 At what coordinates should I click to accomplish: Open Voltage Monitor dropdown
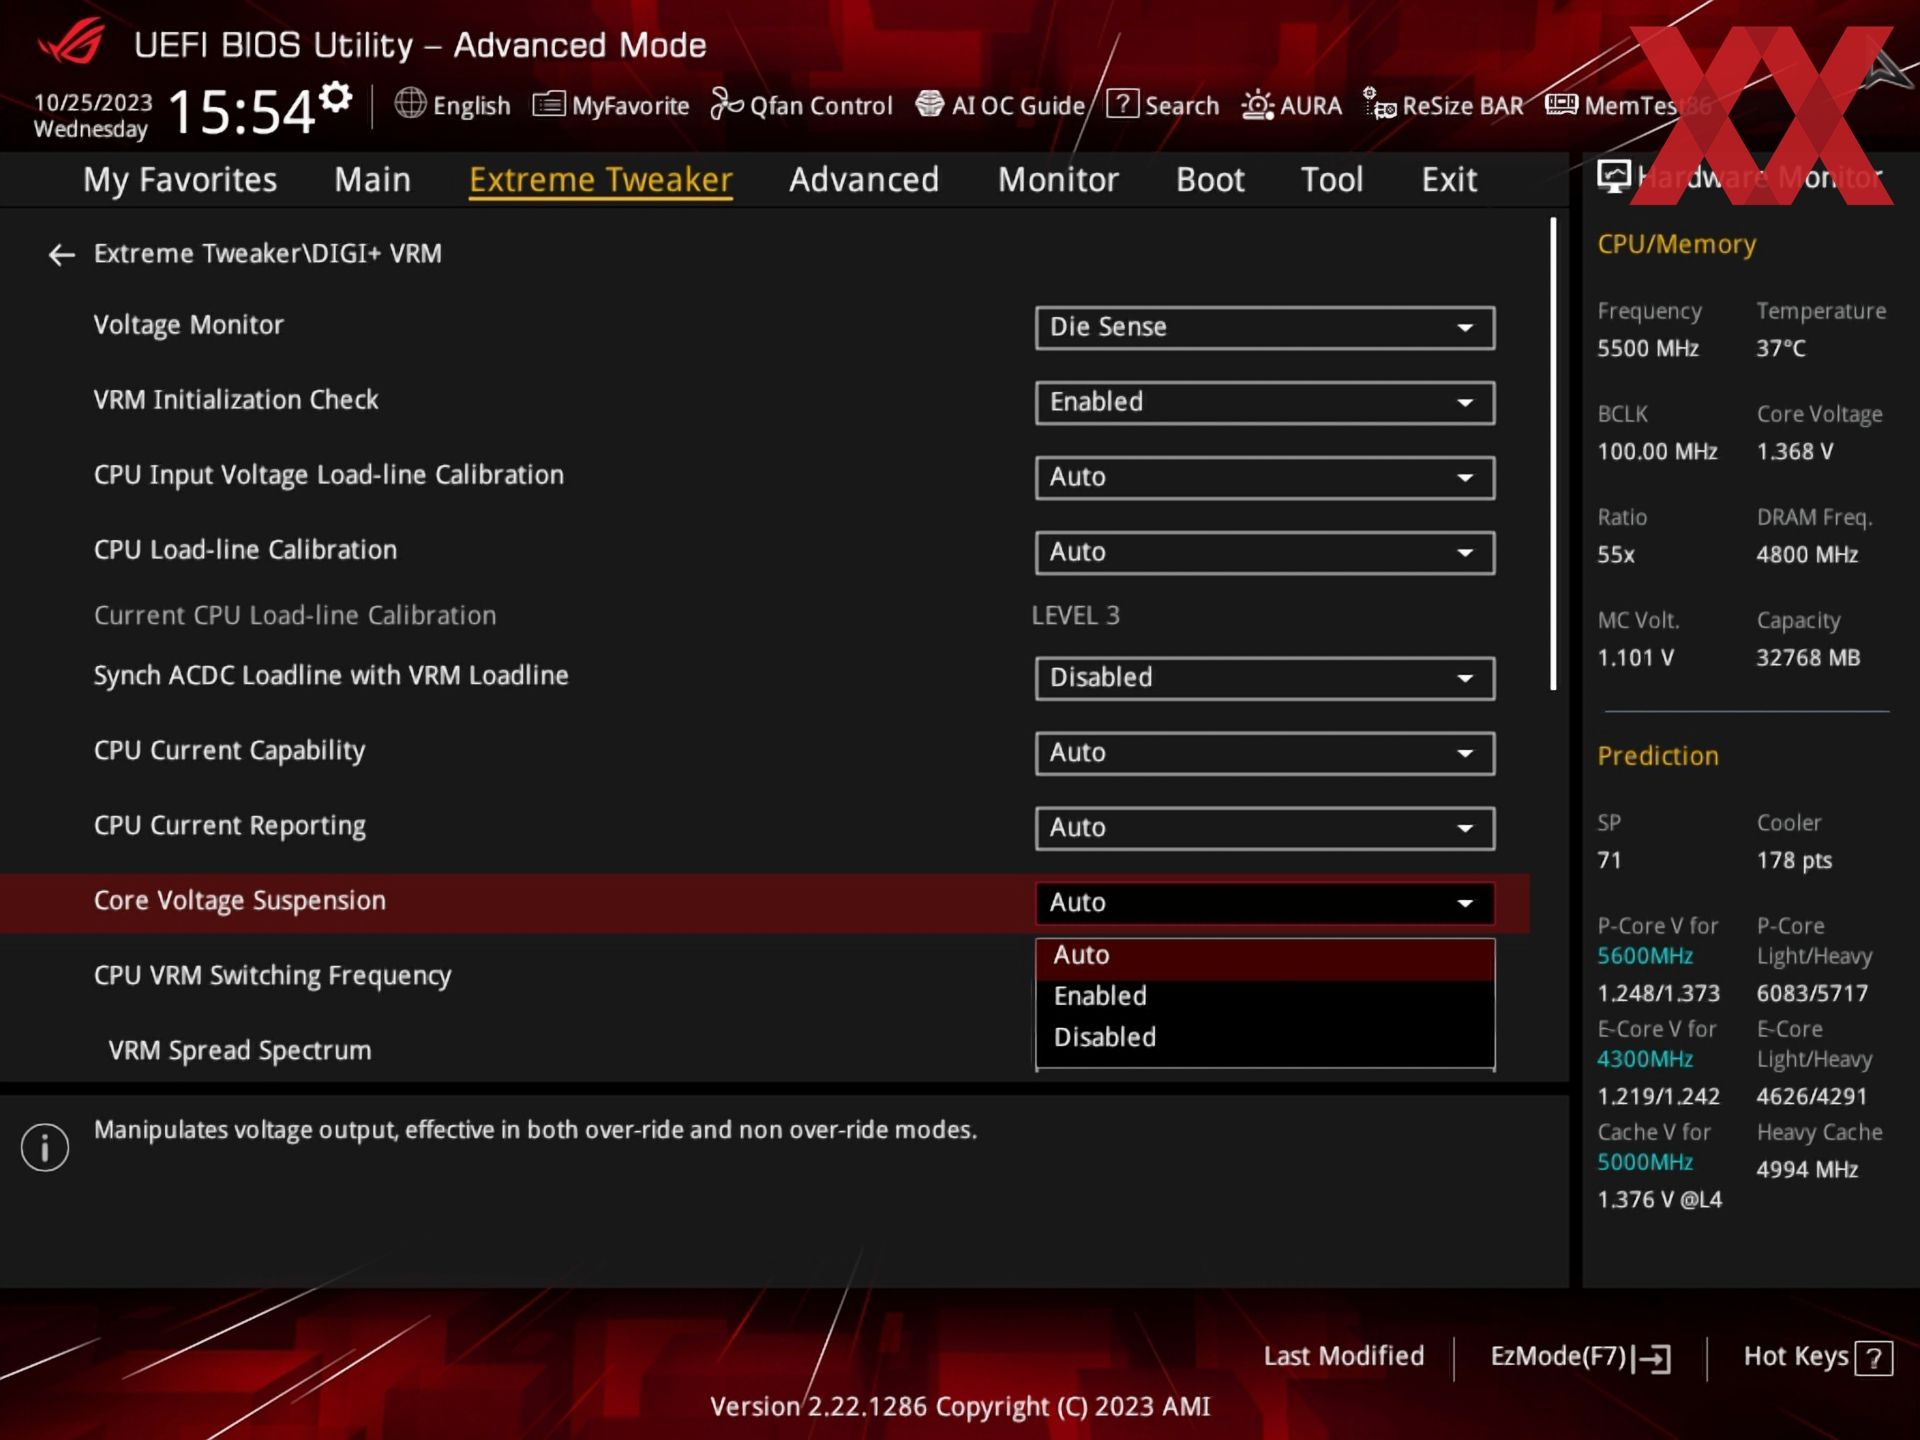[x=1265, y=327]
